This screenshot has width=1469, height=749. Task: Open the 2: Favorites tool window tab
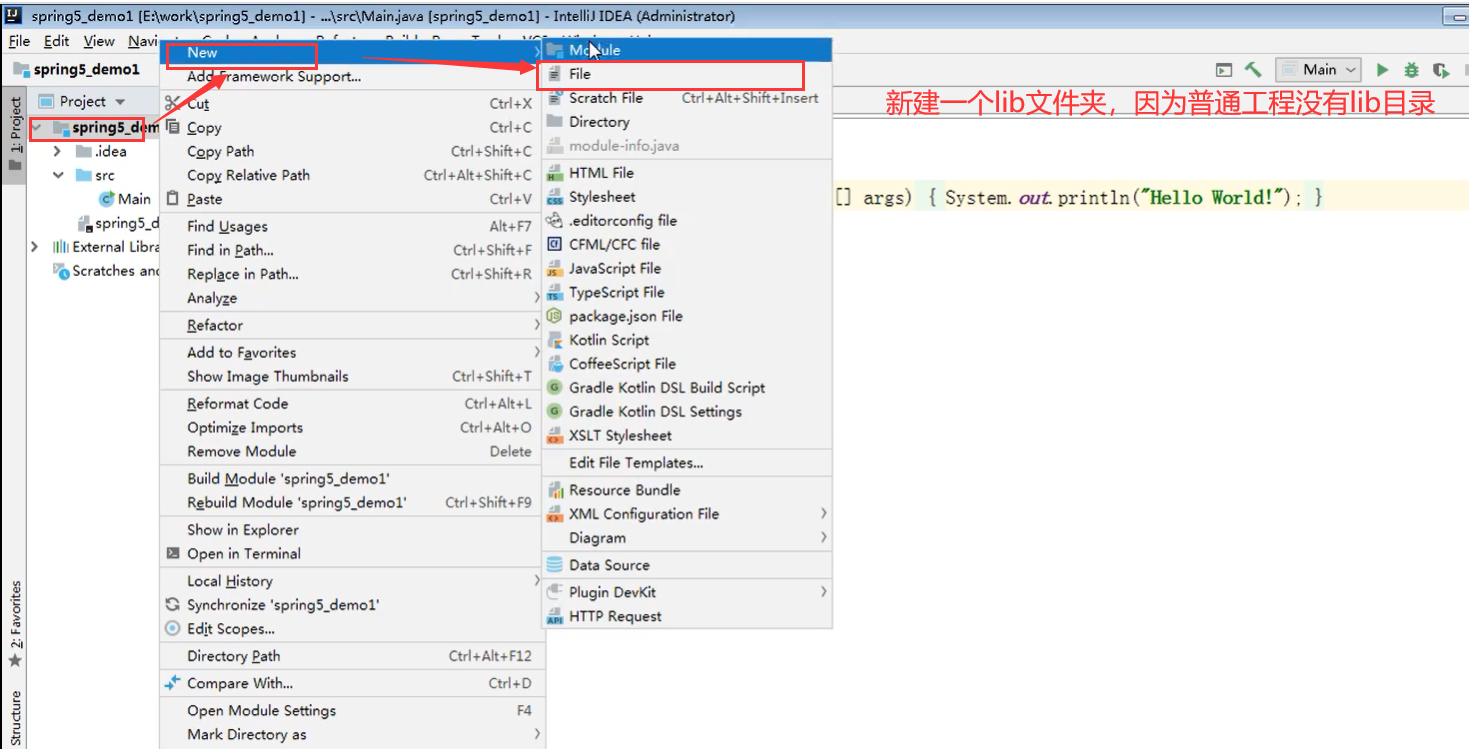coord(15,624)
